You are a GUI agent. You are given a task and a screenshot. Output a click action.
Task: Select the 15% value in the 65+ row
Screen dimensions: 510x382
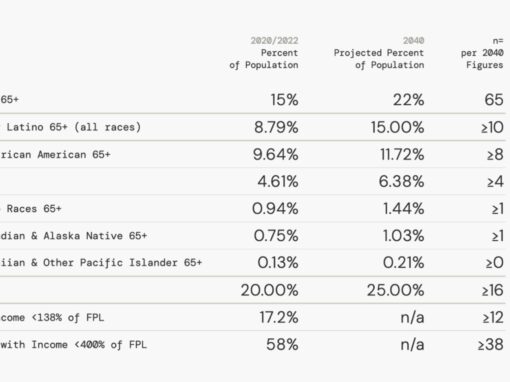(x=284, y=100)
